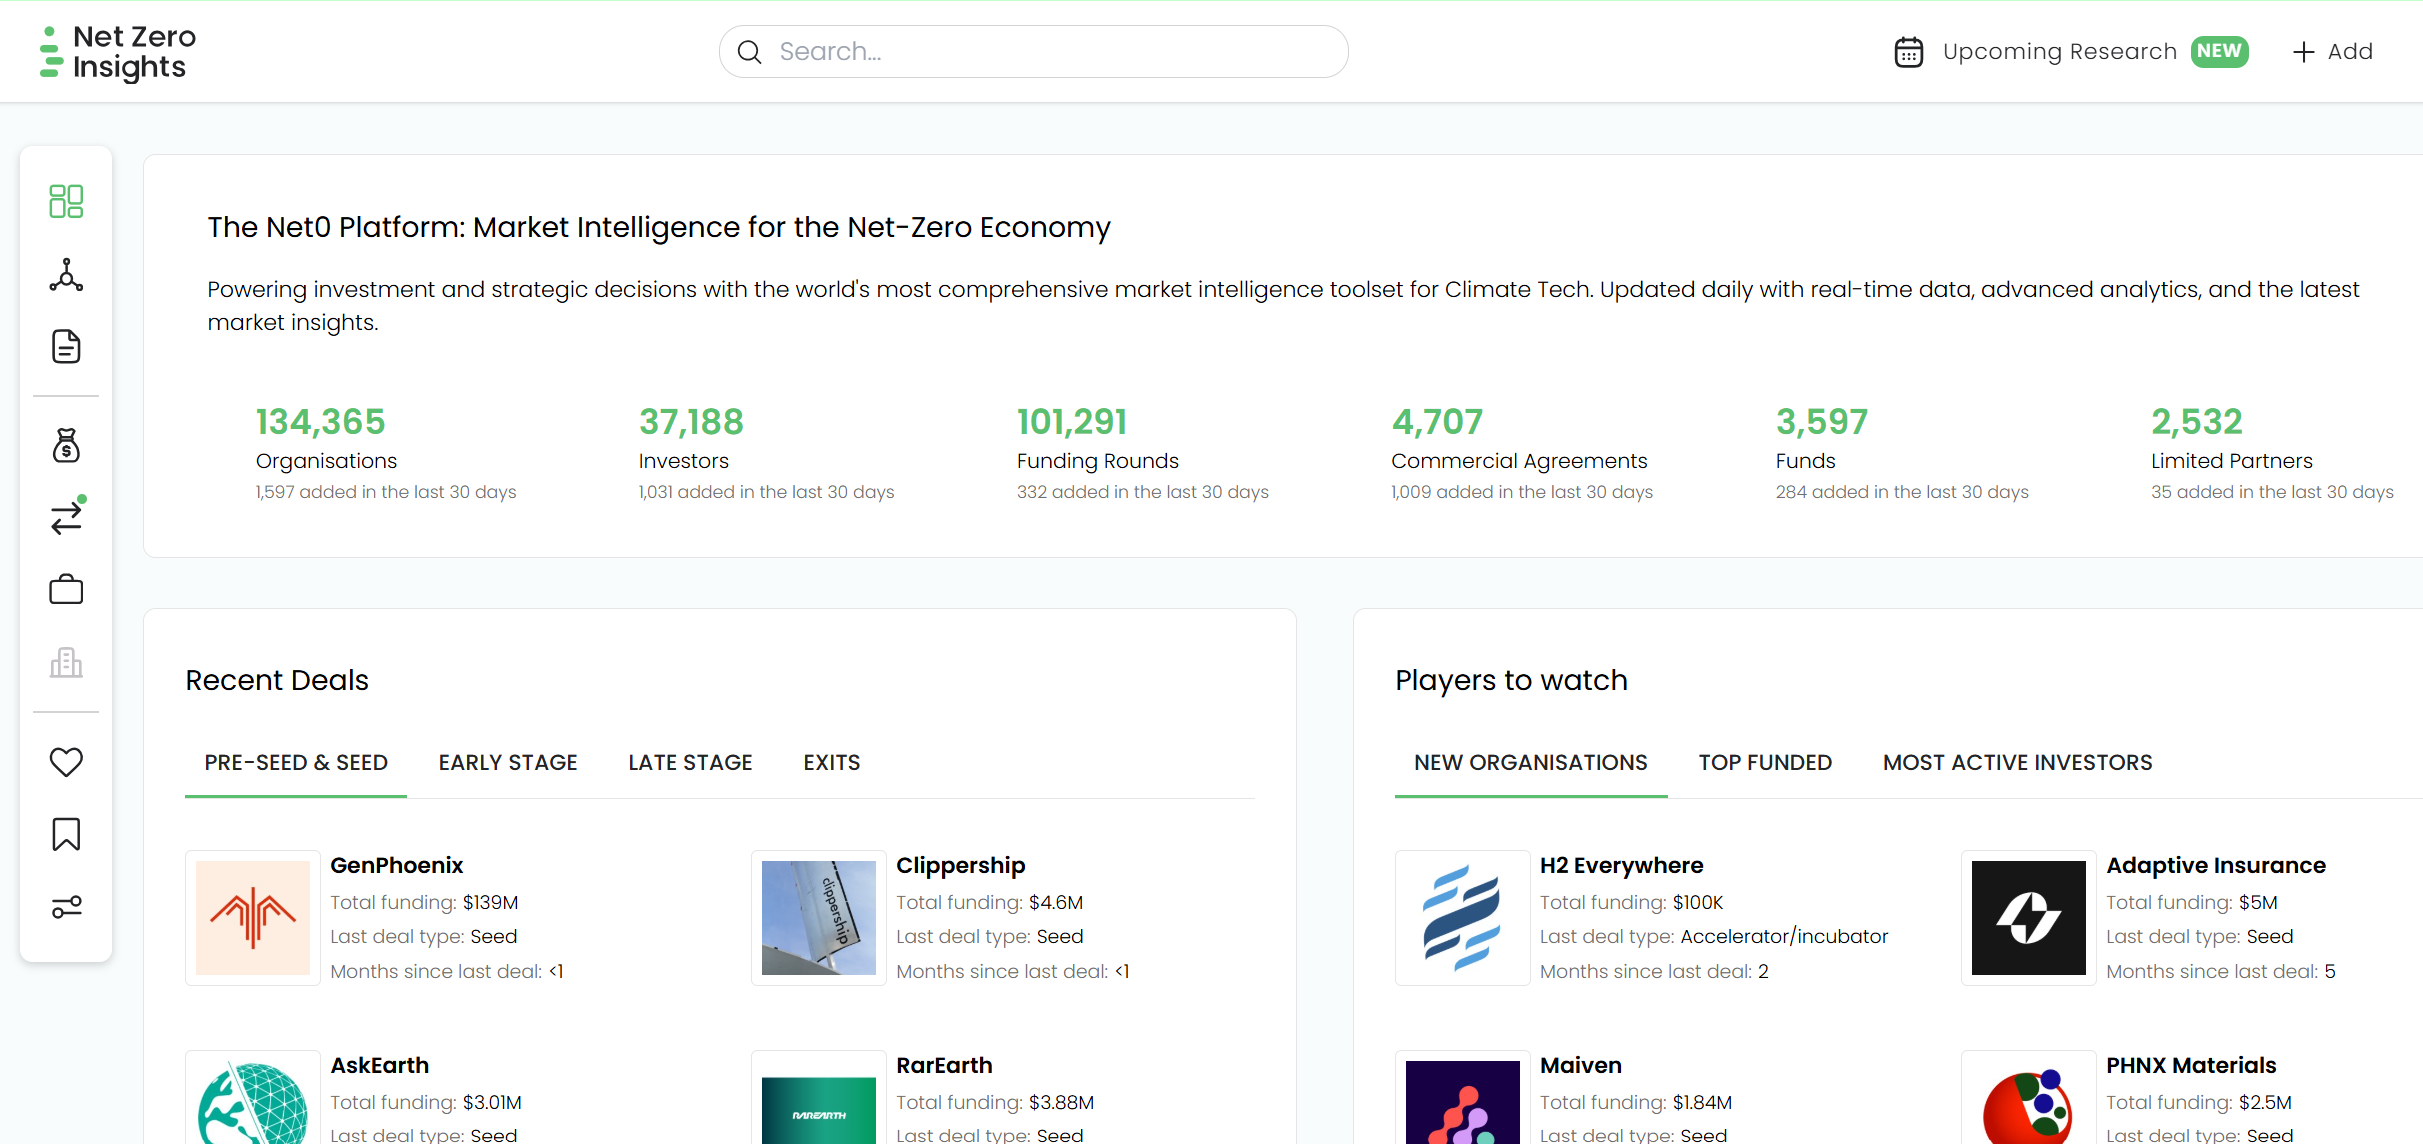Open the filter sliders icon at sidebar bottom

(x=66, y=907)
